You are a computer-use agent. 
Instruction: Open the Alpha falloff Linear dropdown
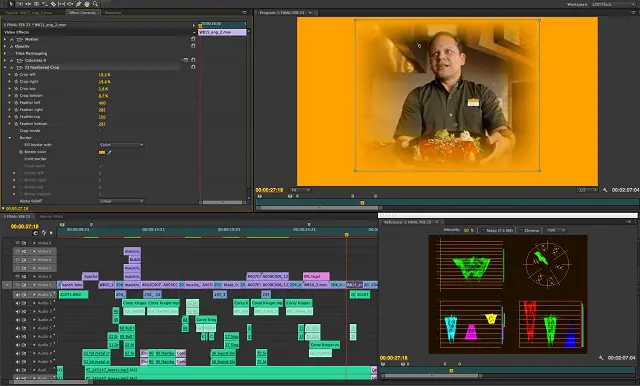121,201
